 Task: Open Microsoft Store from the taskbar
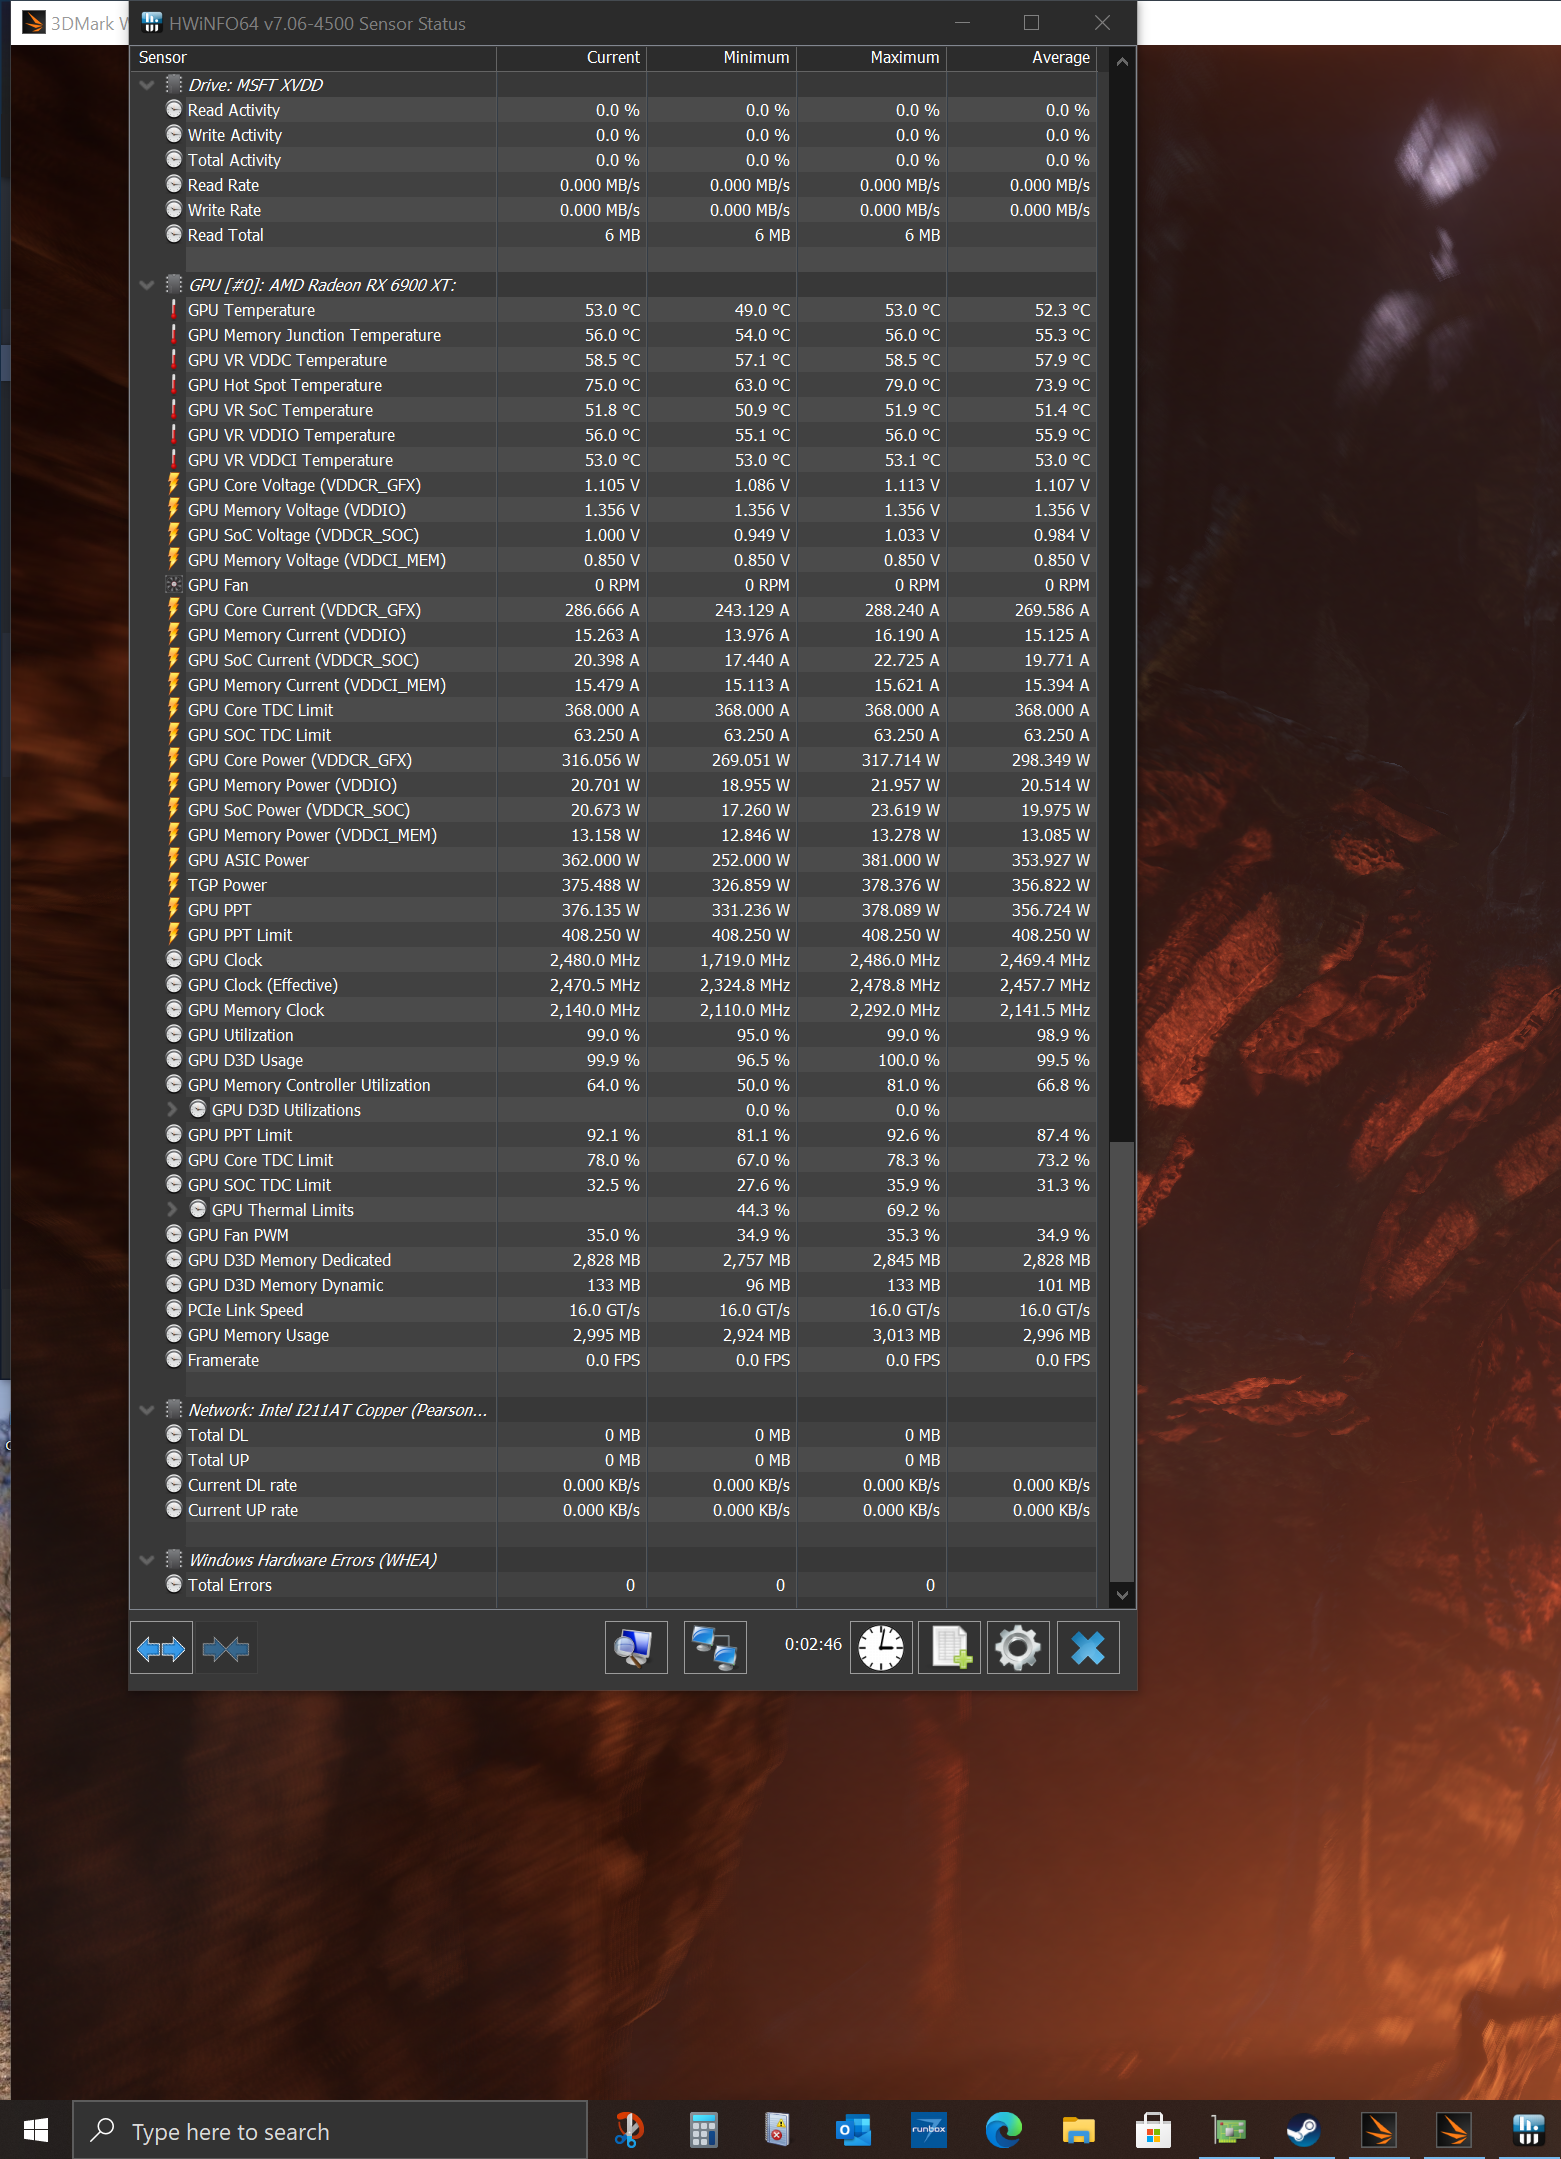pyautogui.click(x=1154, y=2131)
